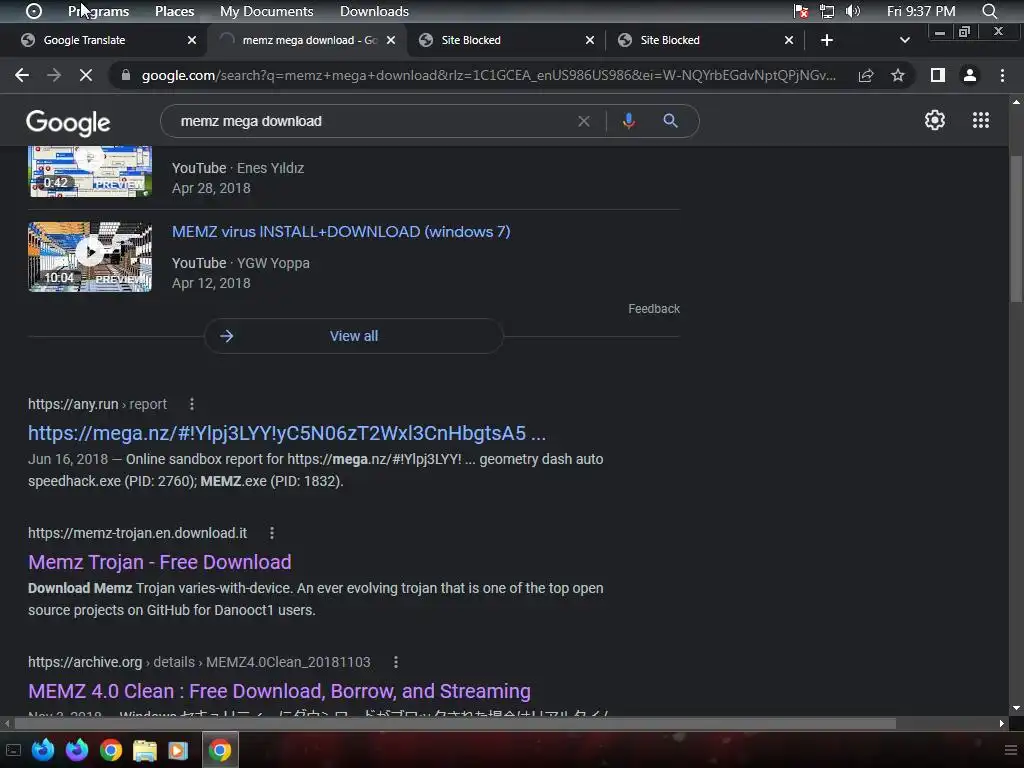
Task: Close the second Site Blocked tab
Action: point(789,40)
